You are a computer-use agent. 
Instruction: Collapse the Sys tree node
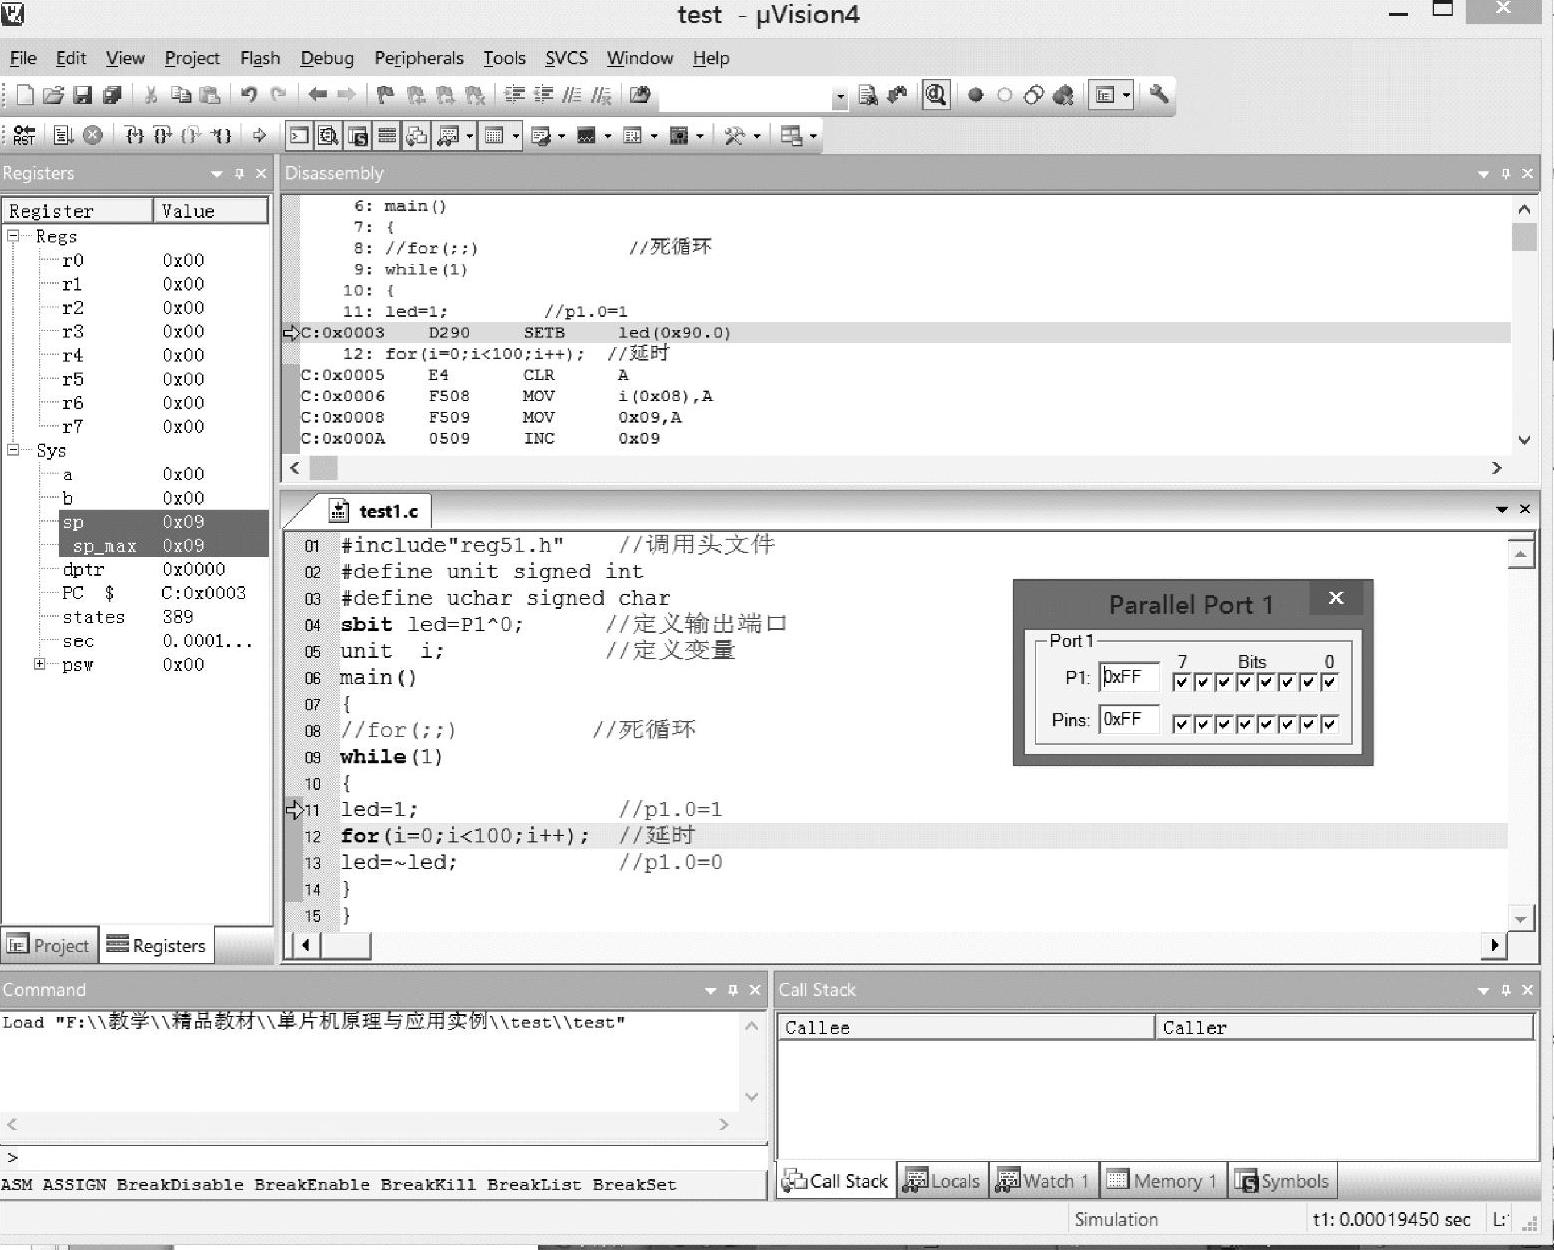[x=14, y=451]
